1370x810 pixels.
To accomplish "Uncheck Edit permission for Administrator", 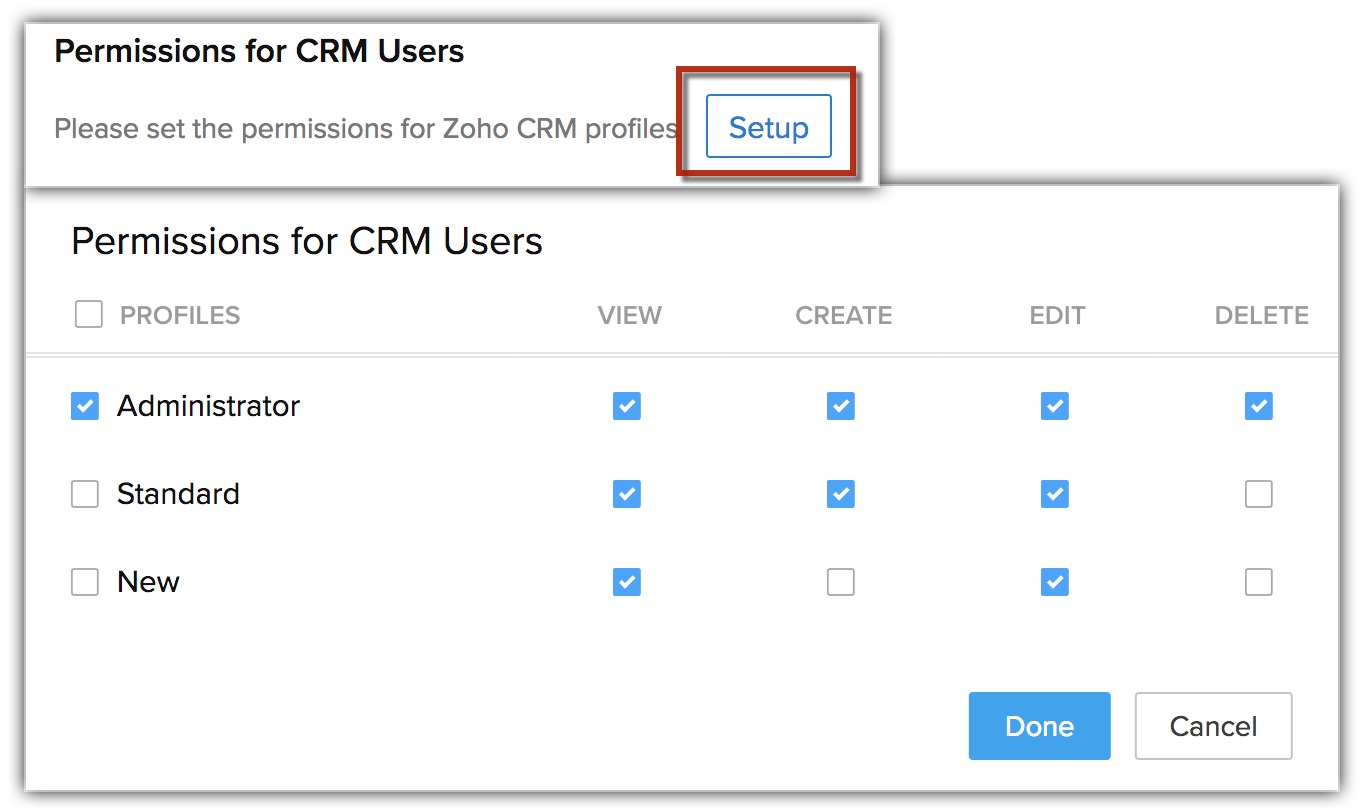I will tap(1055, 406).
